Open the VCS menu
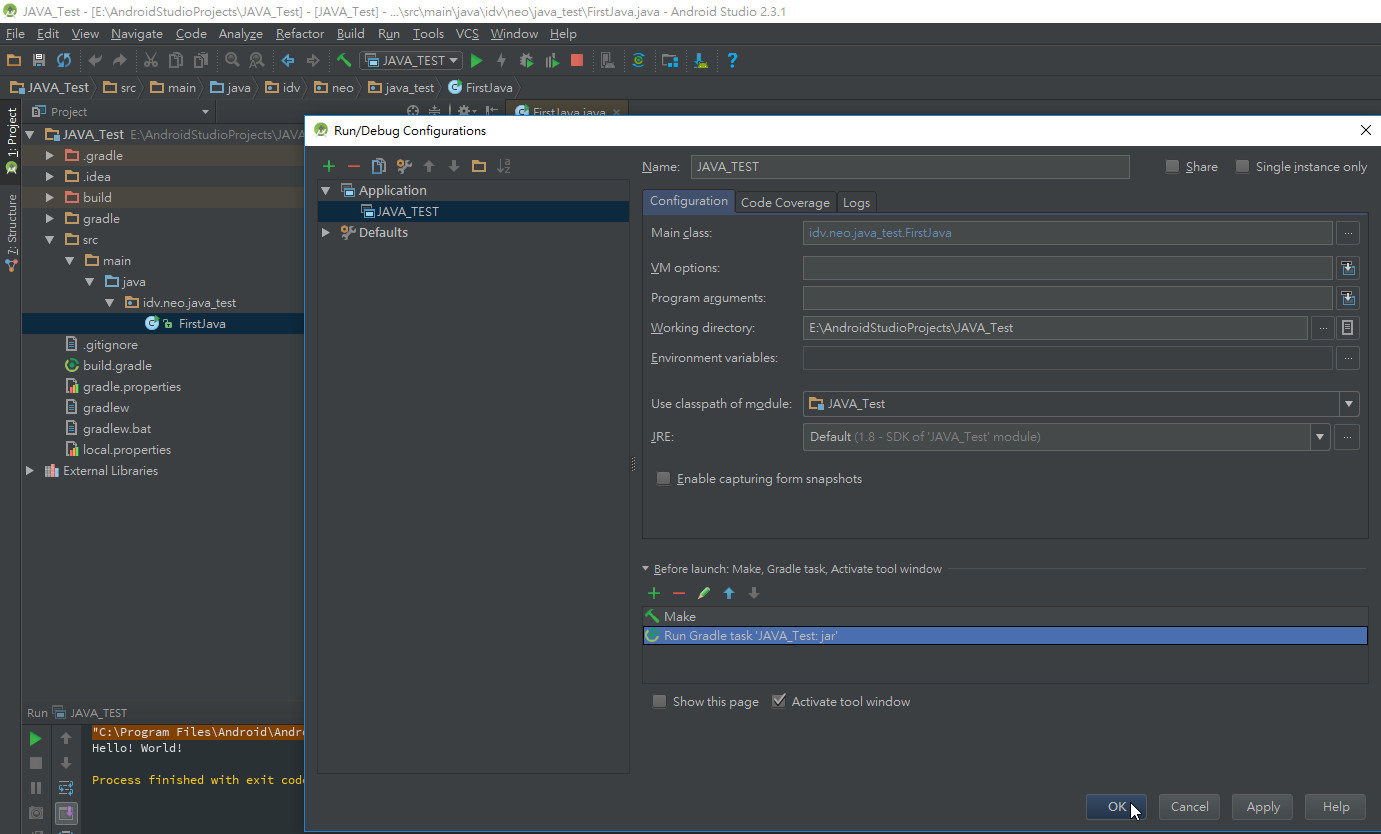Image resolution: width=1381 pixels, height=834 pixels. (x=467, y=34)
